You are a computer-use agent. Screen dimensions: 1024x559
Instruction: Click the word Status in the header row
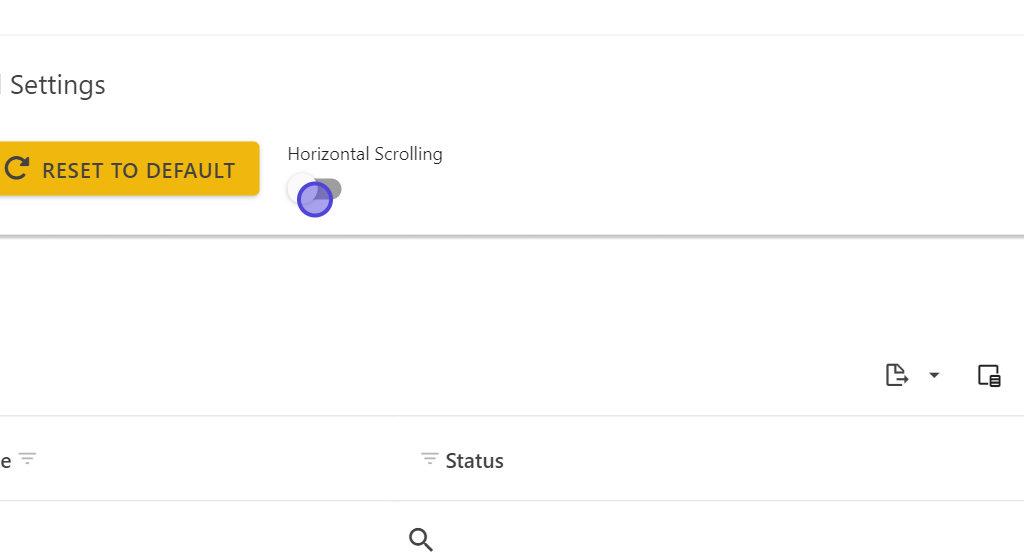(x=474, y=461)
